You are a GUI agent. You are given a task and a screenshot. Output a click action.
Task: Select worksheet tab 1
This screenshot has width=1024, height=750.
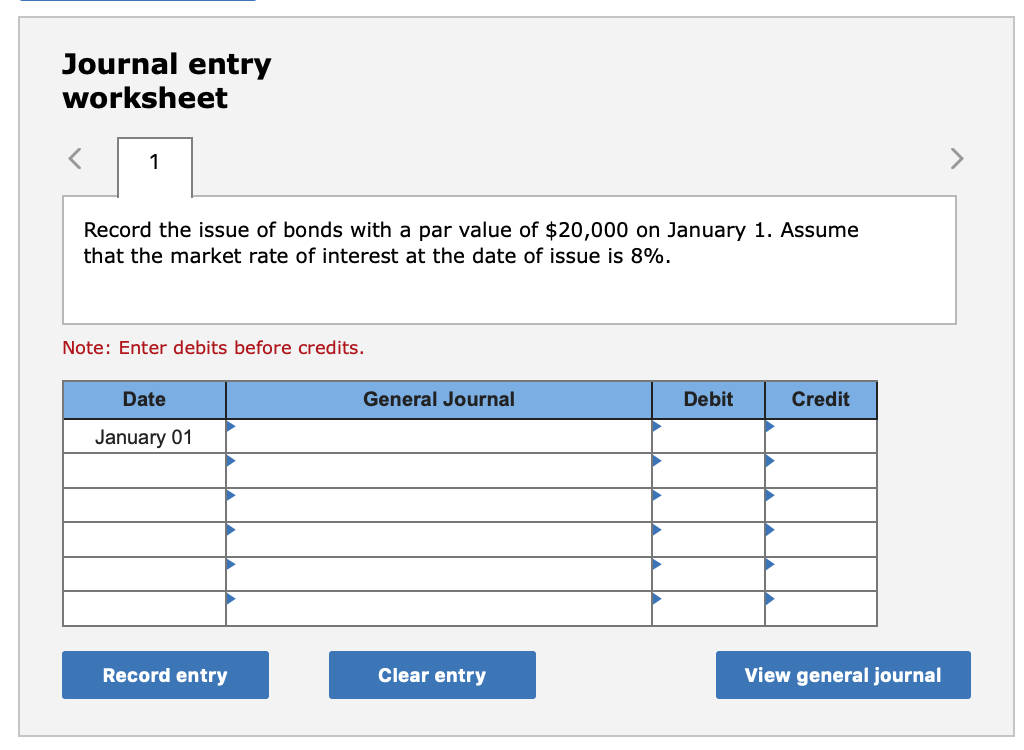point(154,163)
